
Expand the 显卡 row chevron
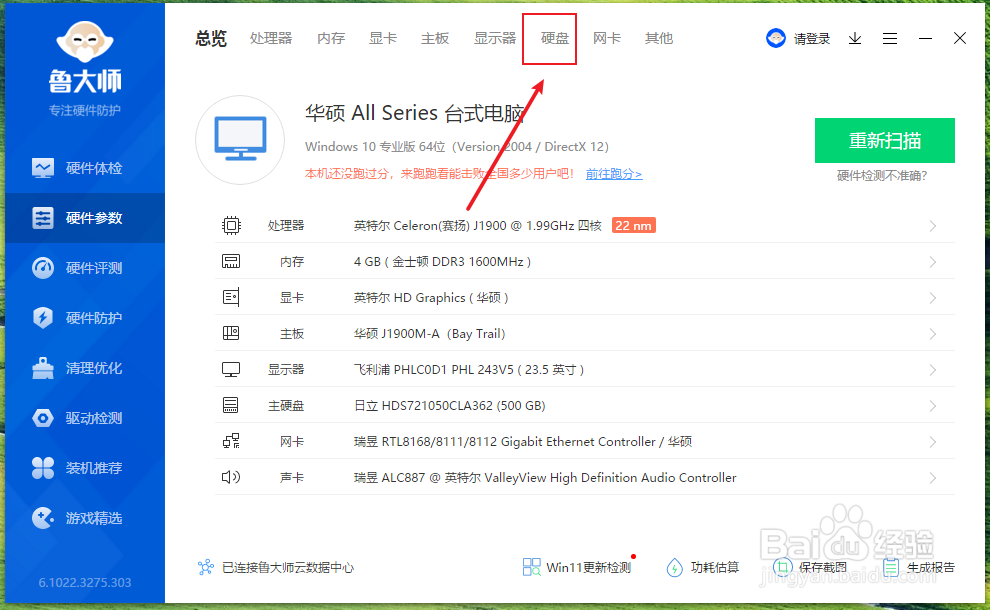(933, 298)
